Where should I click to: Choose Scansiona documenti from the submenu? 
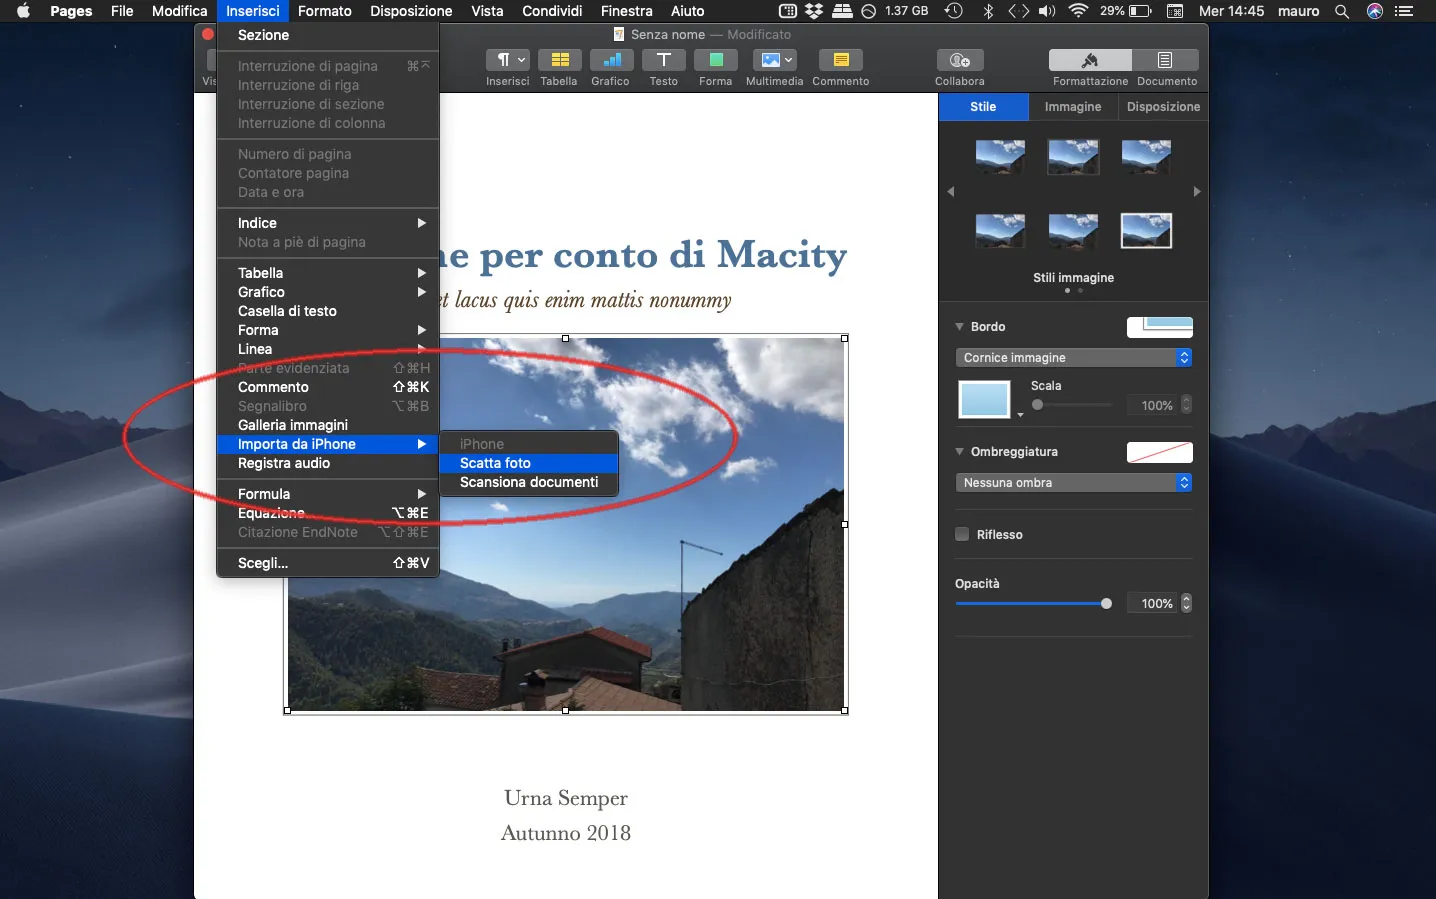[529, 482]
